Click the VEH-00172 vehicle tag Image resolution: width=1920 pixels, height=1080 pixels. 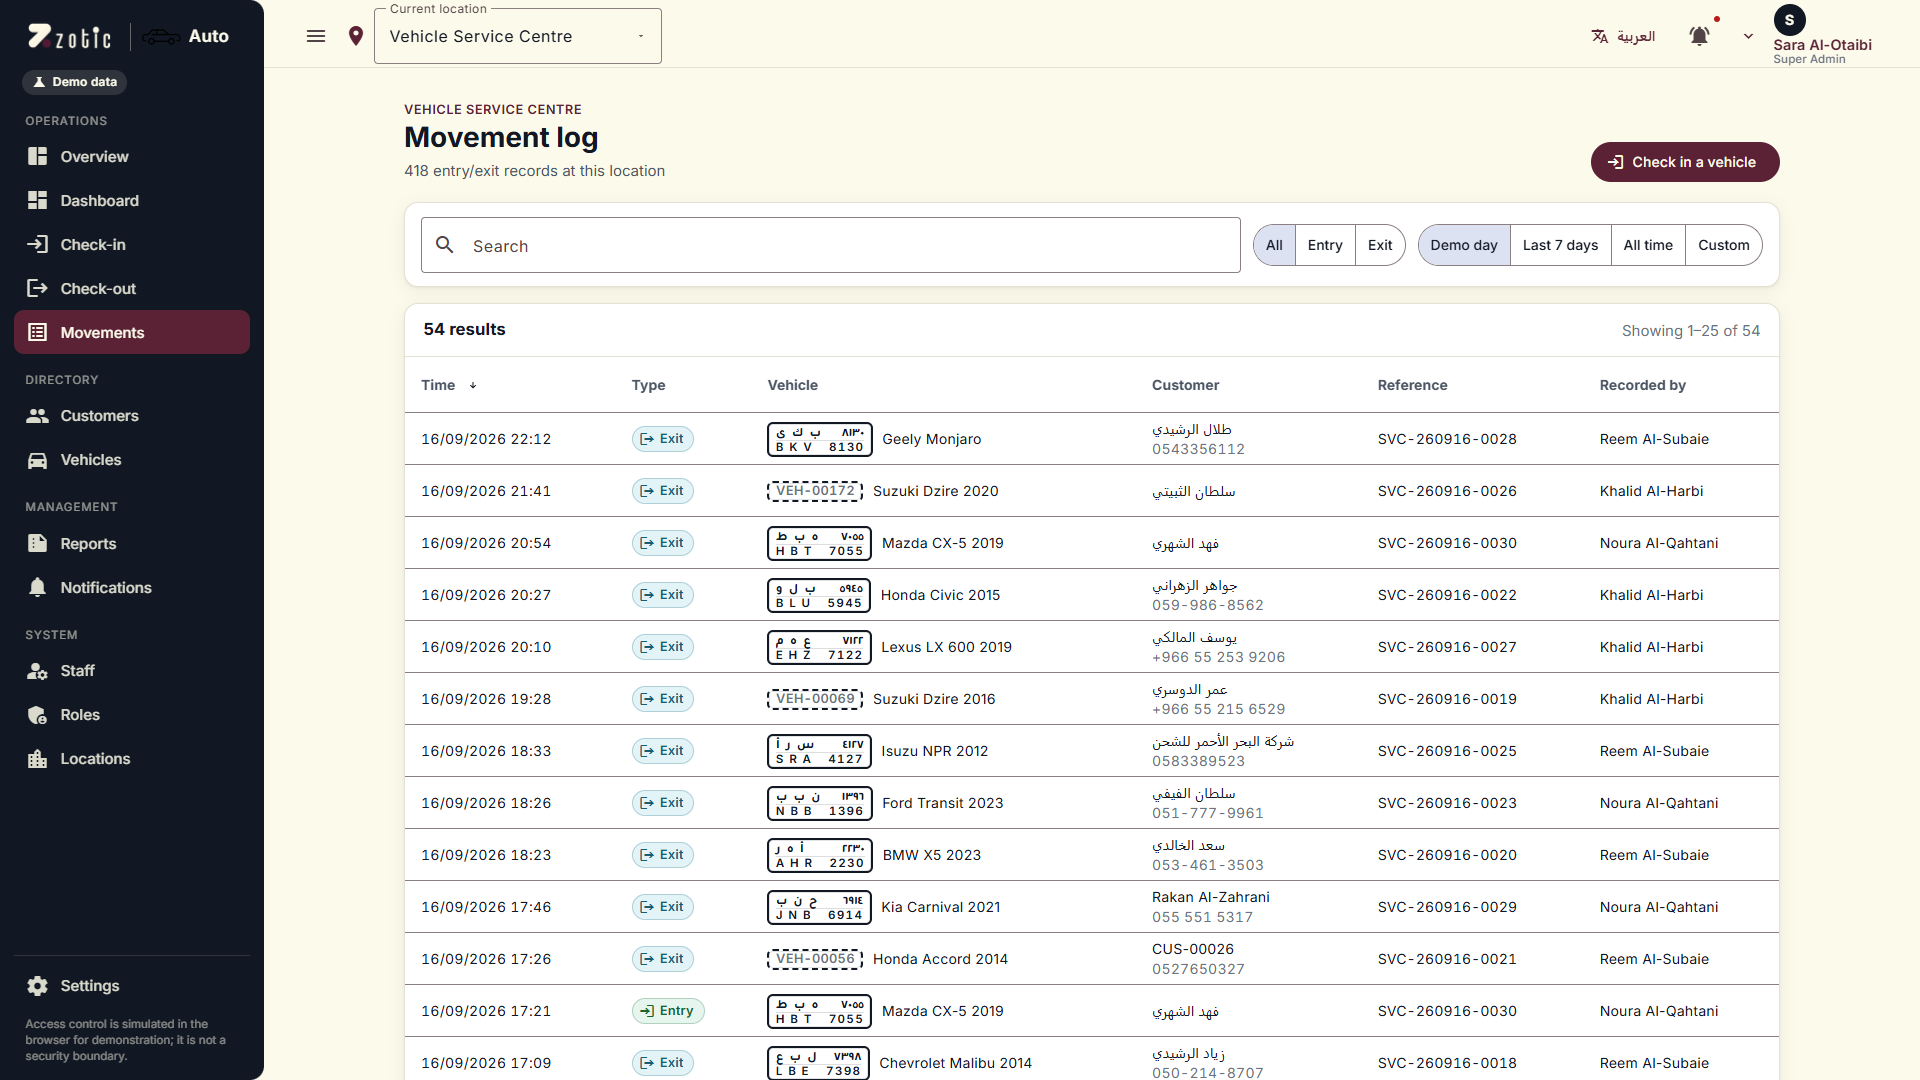pyautogui.click(x=815, y=491)
